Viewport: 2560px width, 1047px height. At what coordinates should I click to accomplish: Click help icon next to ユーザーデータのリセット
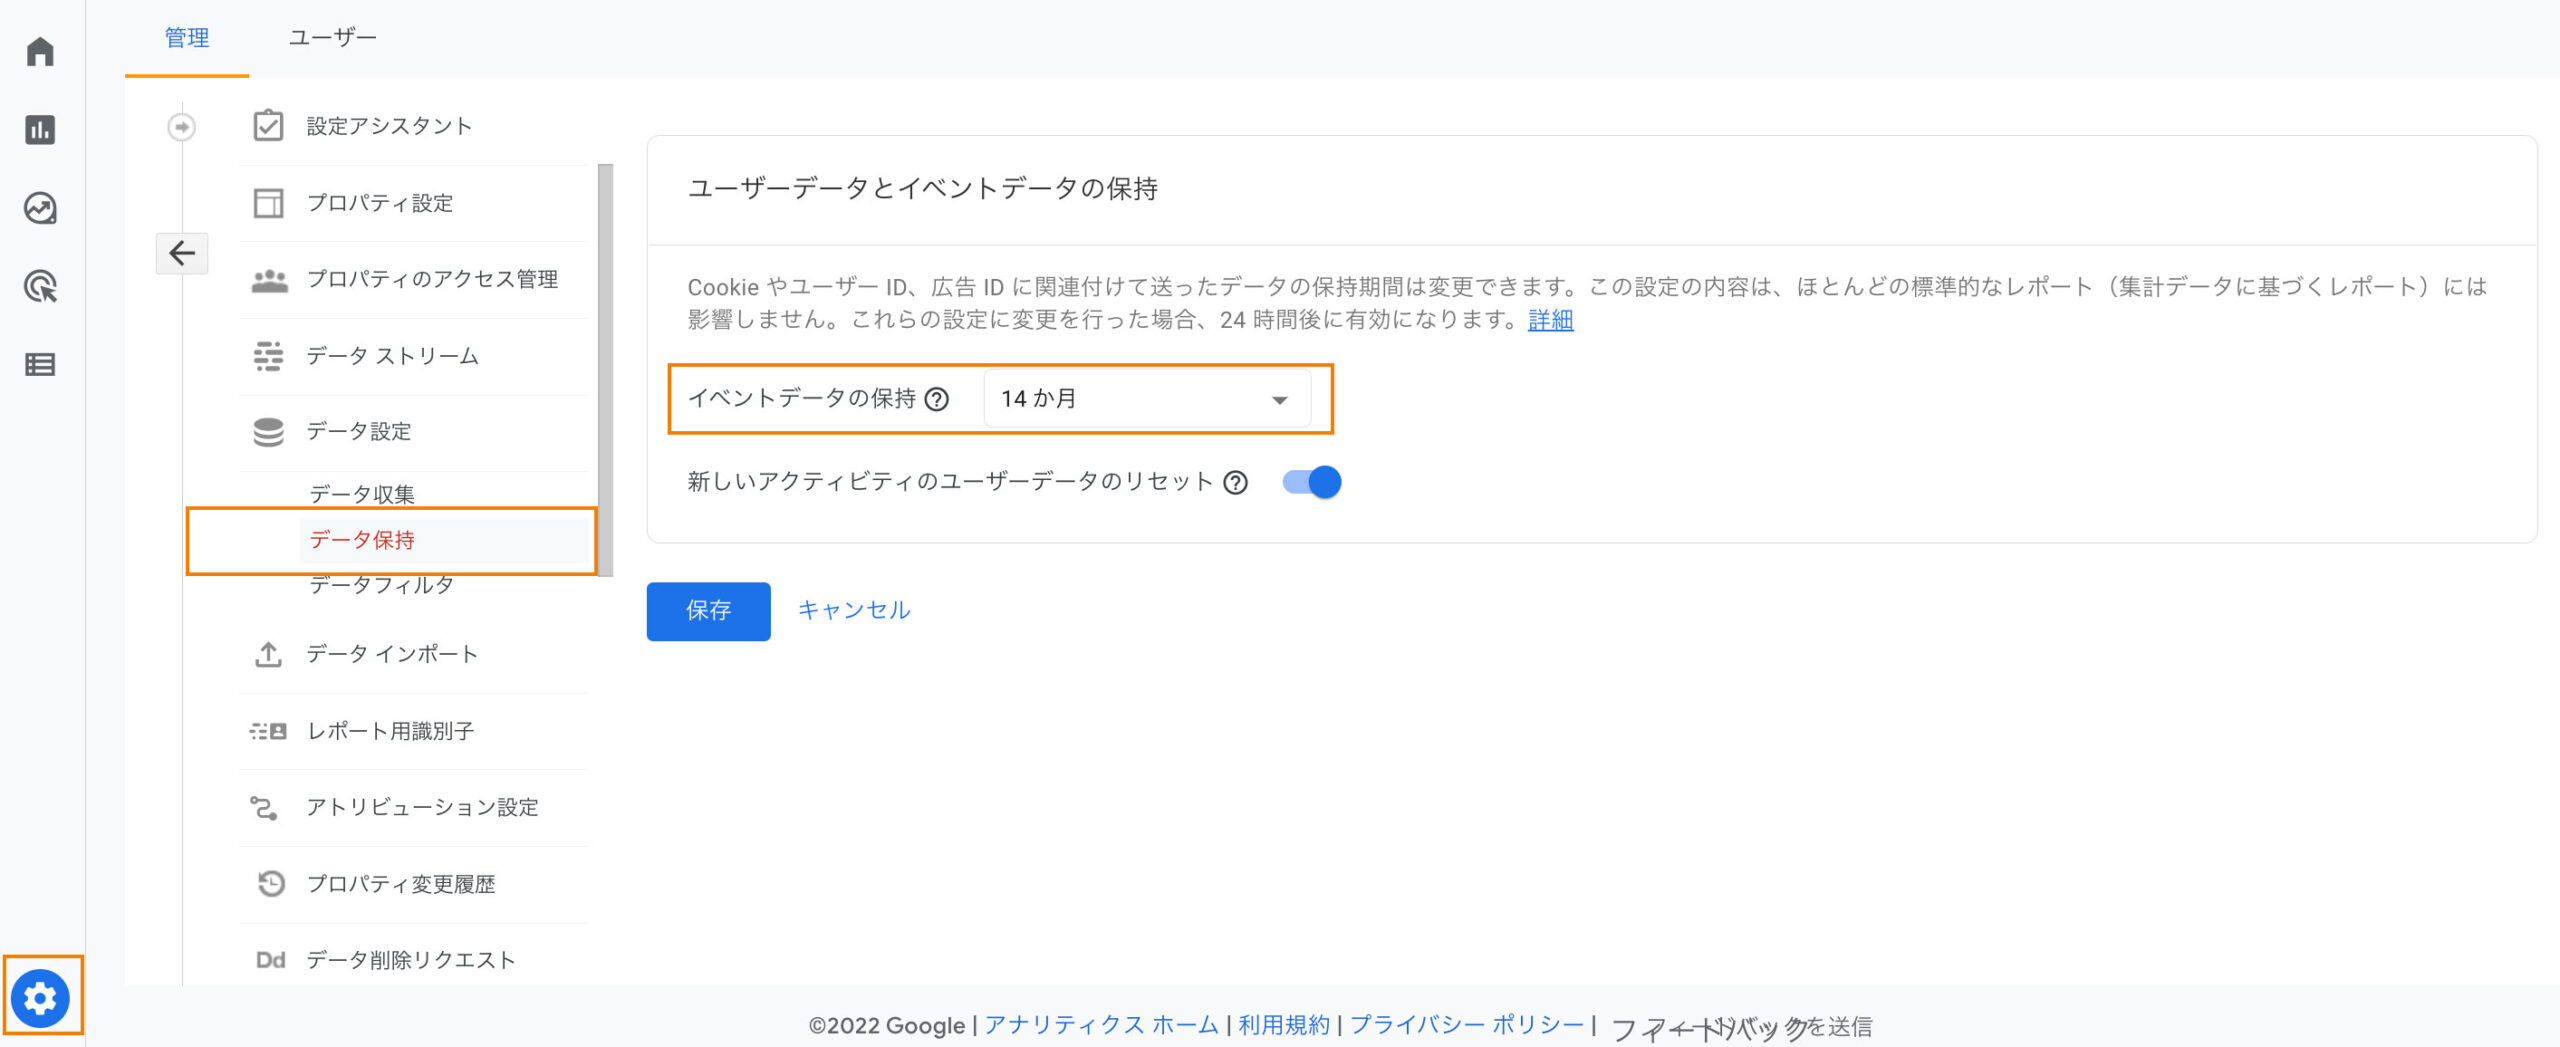[1236, 483]
